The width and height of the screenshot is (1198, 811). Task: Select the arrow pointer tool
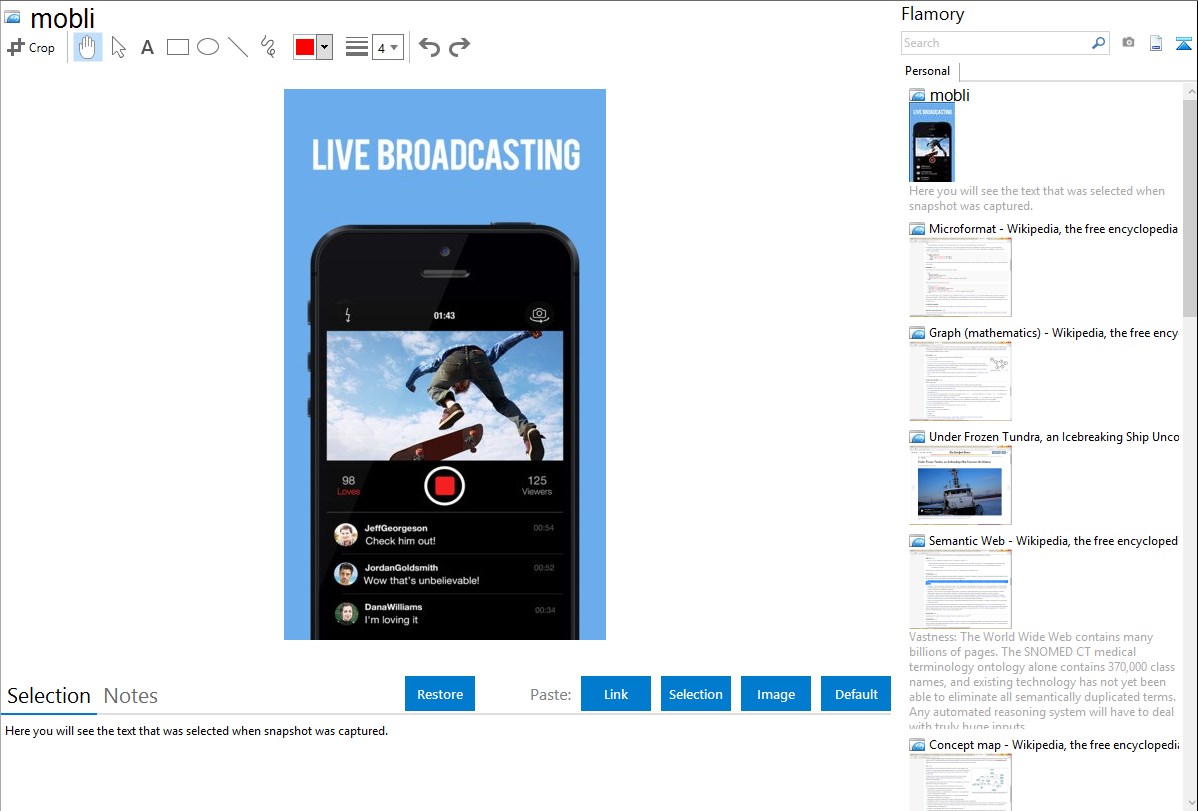tap(118, 47)
